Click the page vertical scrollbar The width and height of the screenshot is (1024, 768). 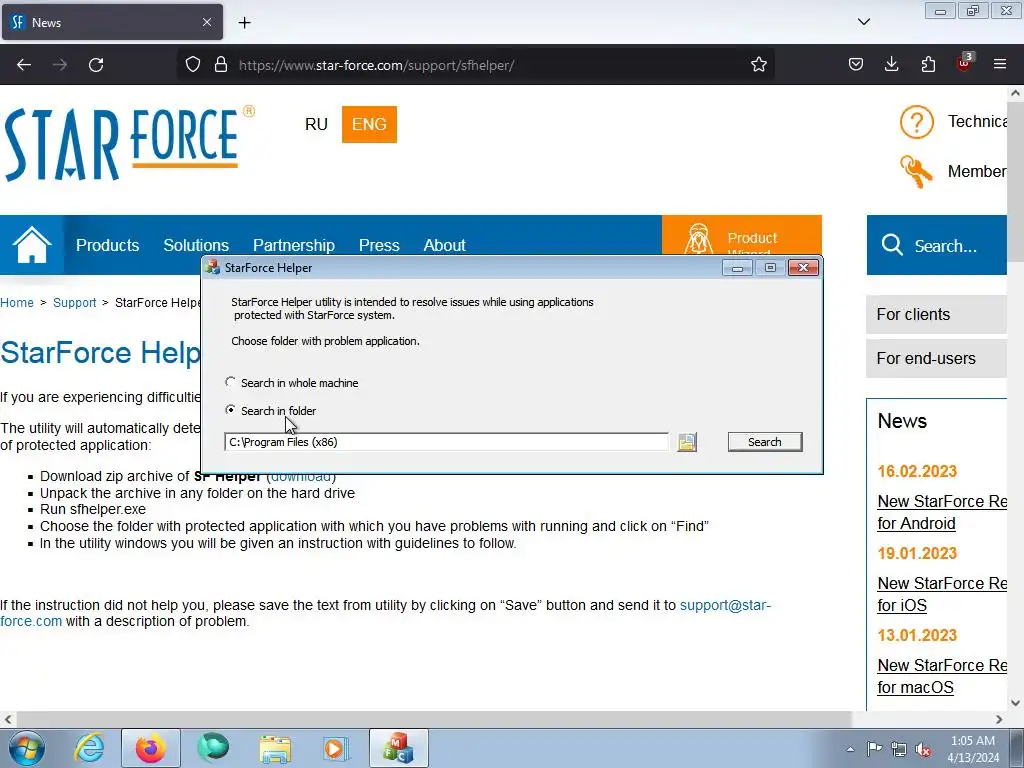[1016, 180]
